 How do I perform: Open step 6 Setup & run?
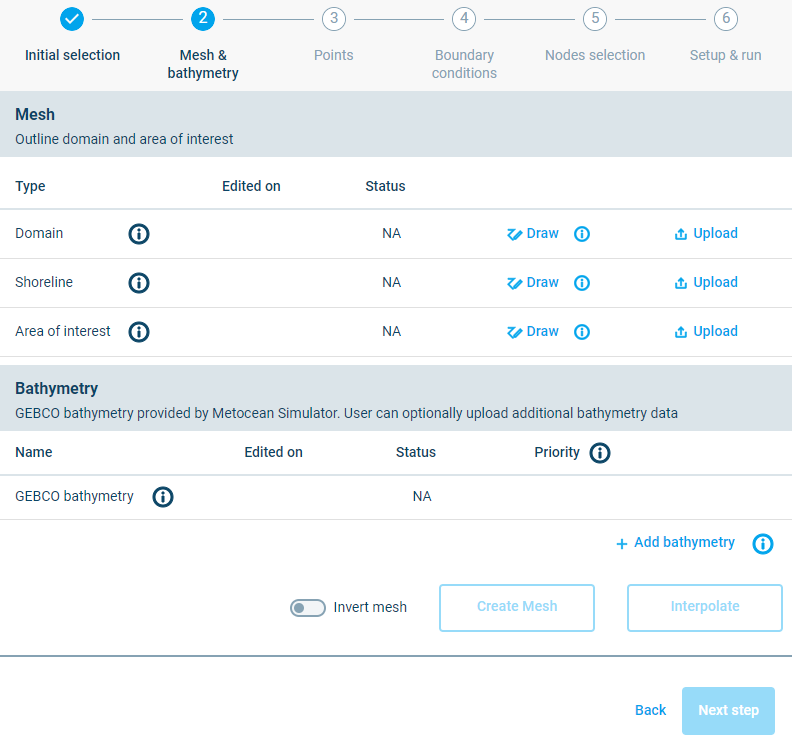point(725,19)
